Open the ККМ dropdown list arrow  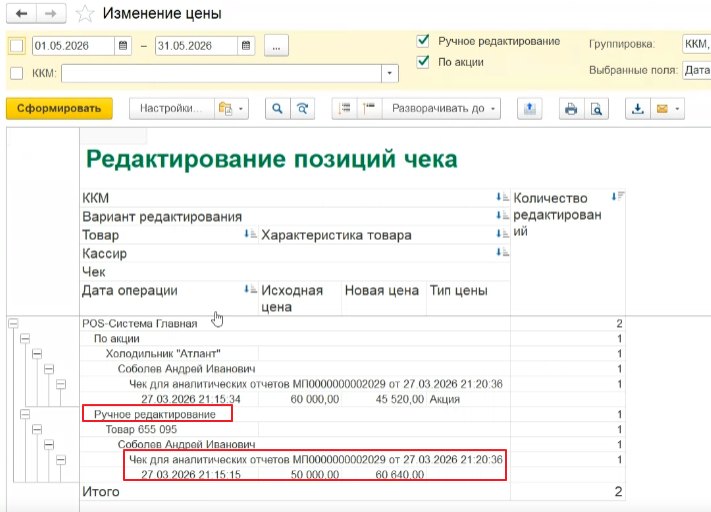[390, 73]
